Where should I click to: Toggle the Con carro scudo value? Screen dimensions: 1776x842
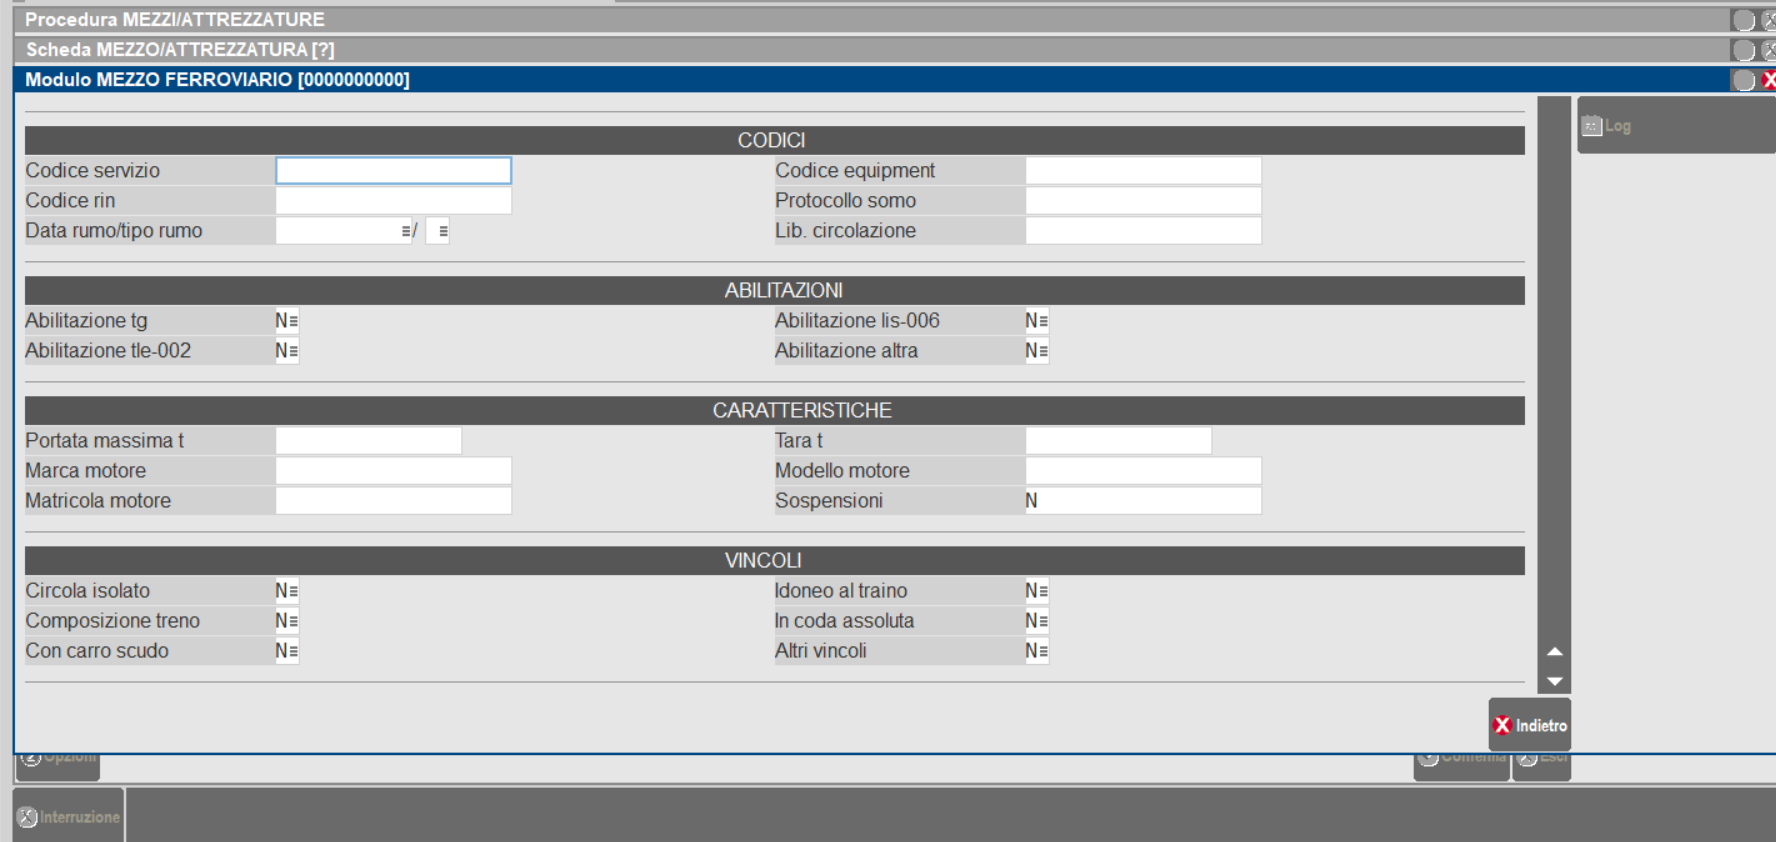286,651
